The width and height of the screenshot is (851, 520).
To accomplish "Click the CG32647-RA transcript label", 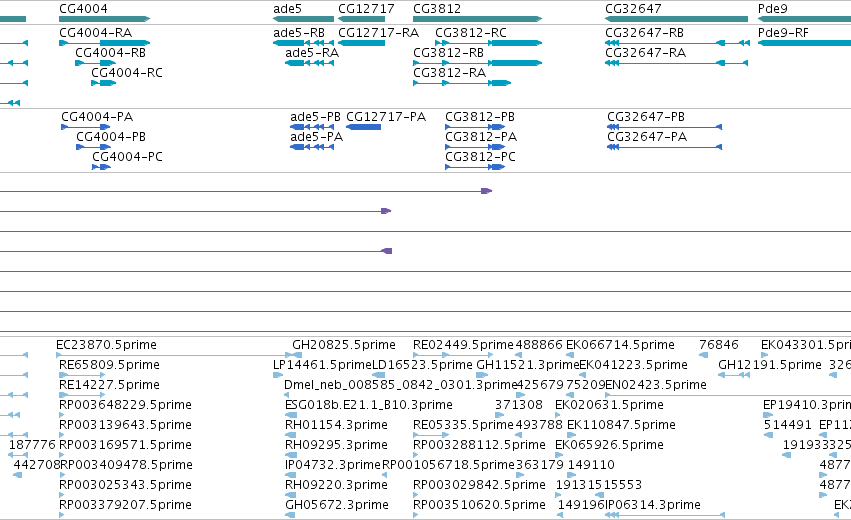I will [x=645, y=53].
